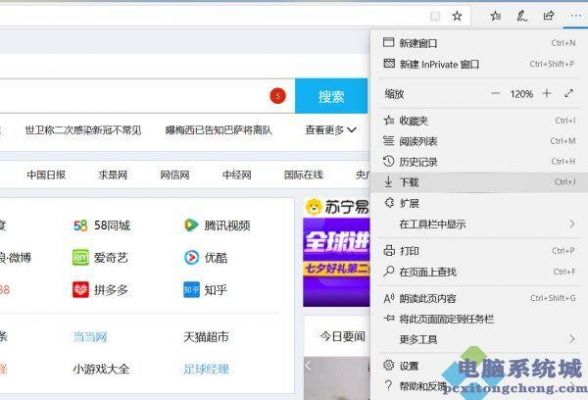This screenshot has width=588, height=400.
Task: Open 帮助和反馈 entry
Action: tap(479, 386)
